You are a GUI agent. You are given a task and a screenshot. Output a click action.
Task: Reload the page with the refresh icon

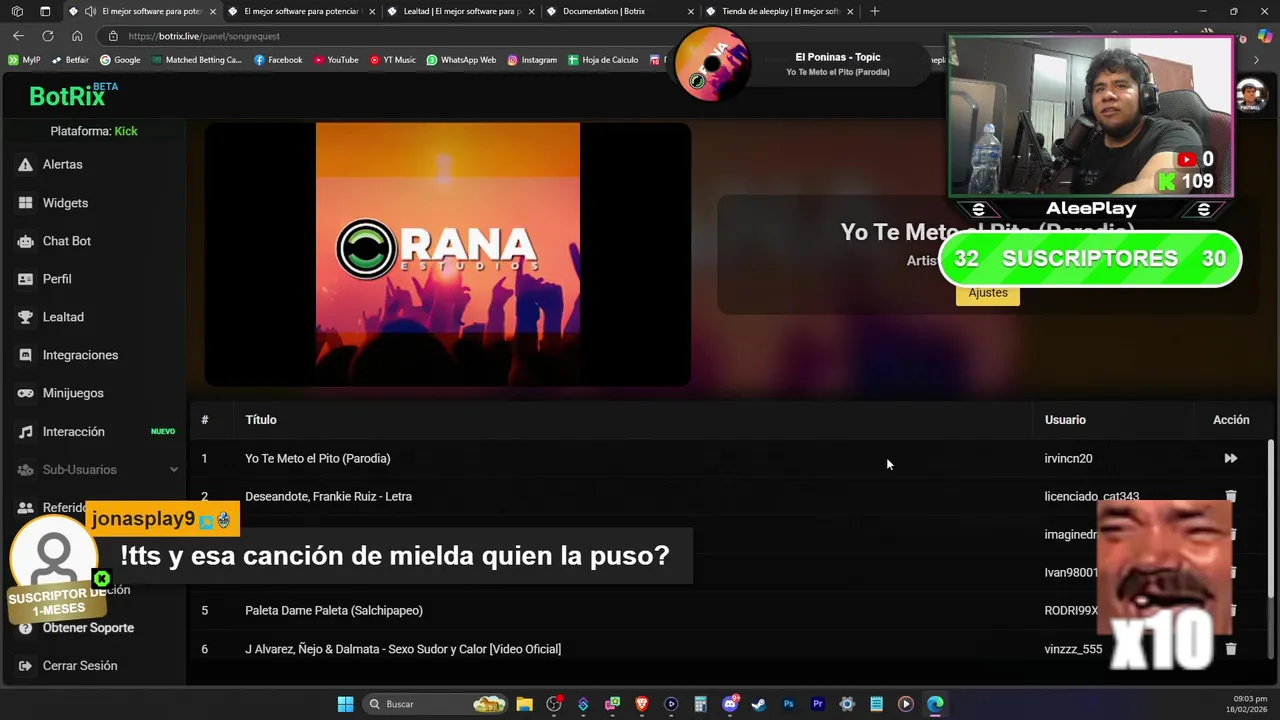click(x=47, y=36)
